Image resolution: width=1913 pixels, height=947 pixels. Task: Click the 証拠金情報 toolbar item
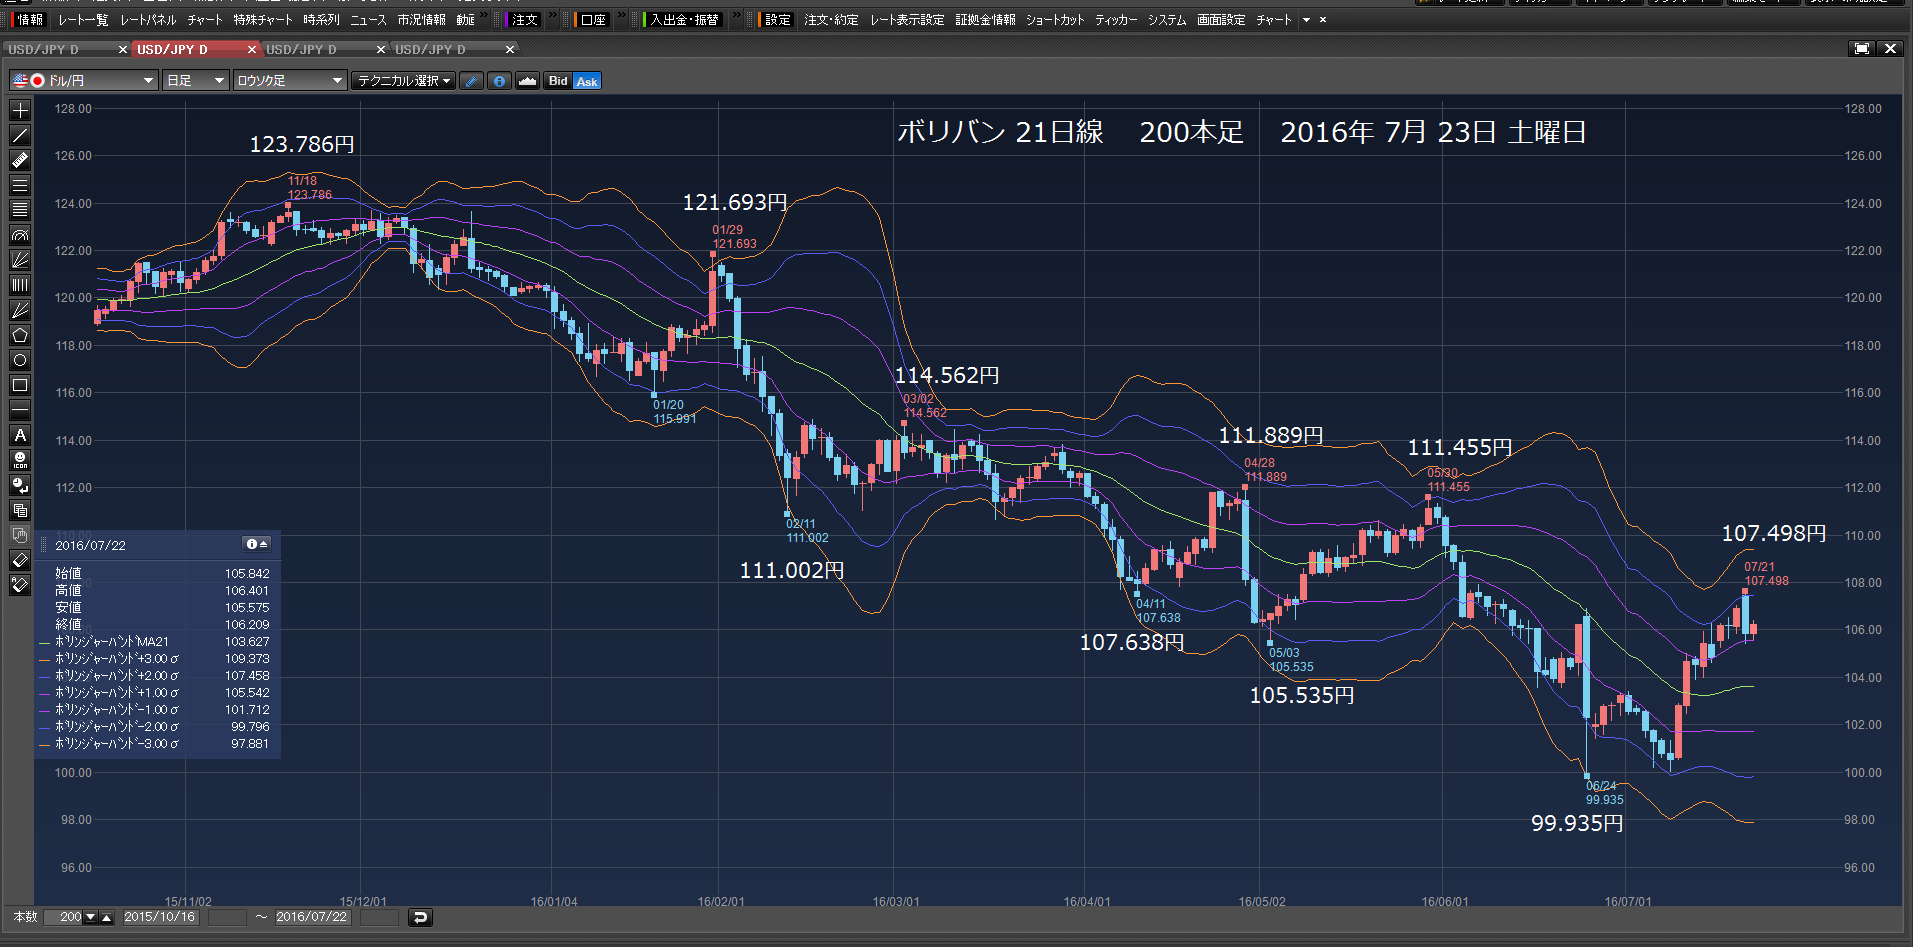[985, 20]
